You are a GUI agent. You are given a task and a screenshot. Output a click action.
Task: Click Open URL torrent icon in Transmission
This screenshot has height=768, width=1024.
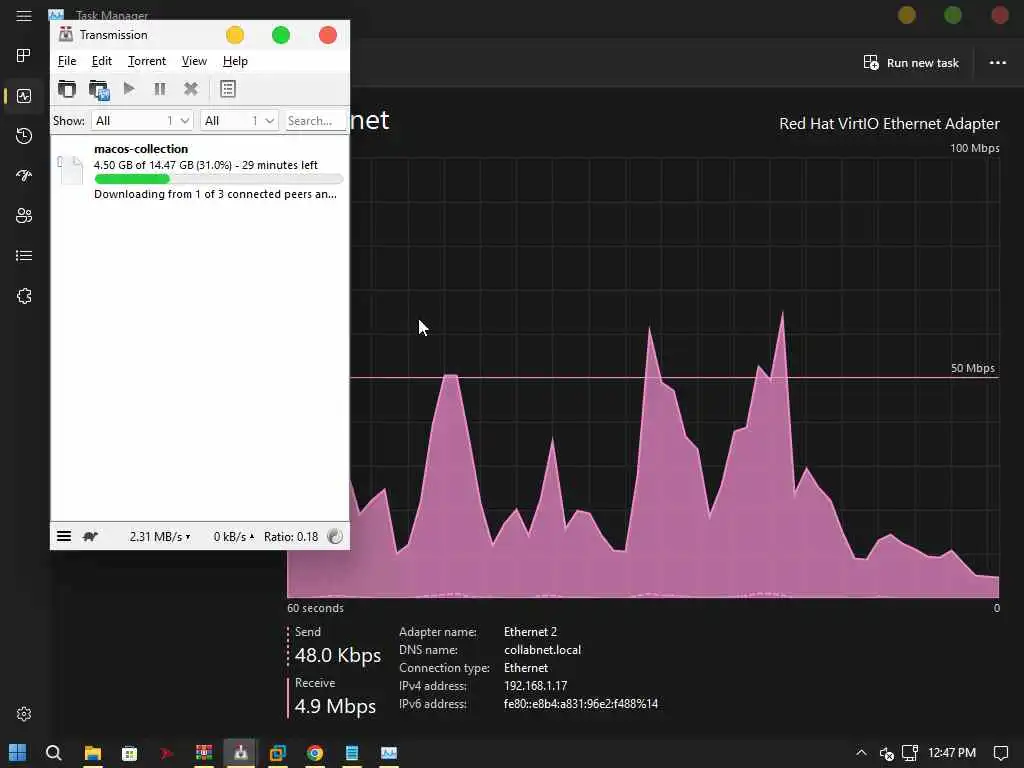coord(99,89)
